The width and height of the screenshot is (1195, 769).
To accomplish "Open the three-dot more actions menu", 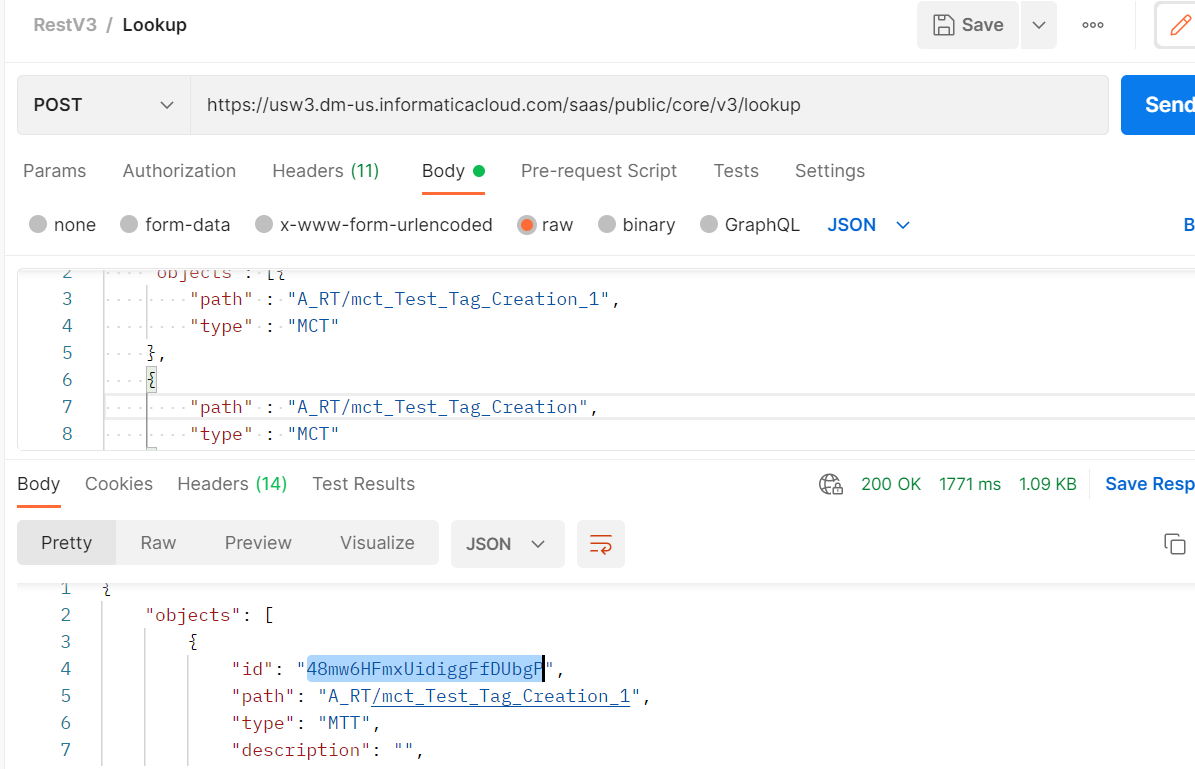I will (x=1093, y=25).
